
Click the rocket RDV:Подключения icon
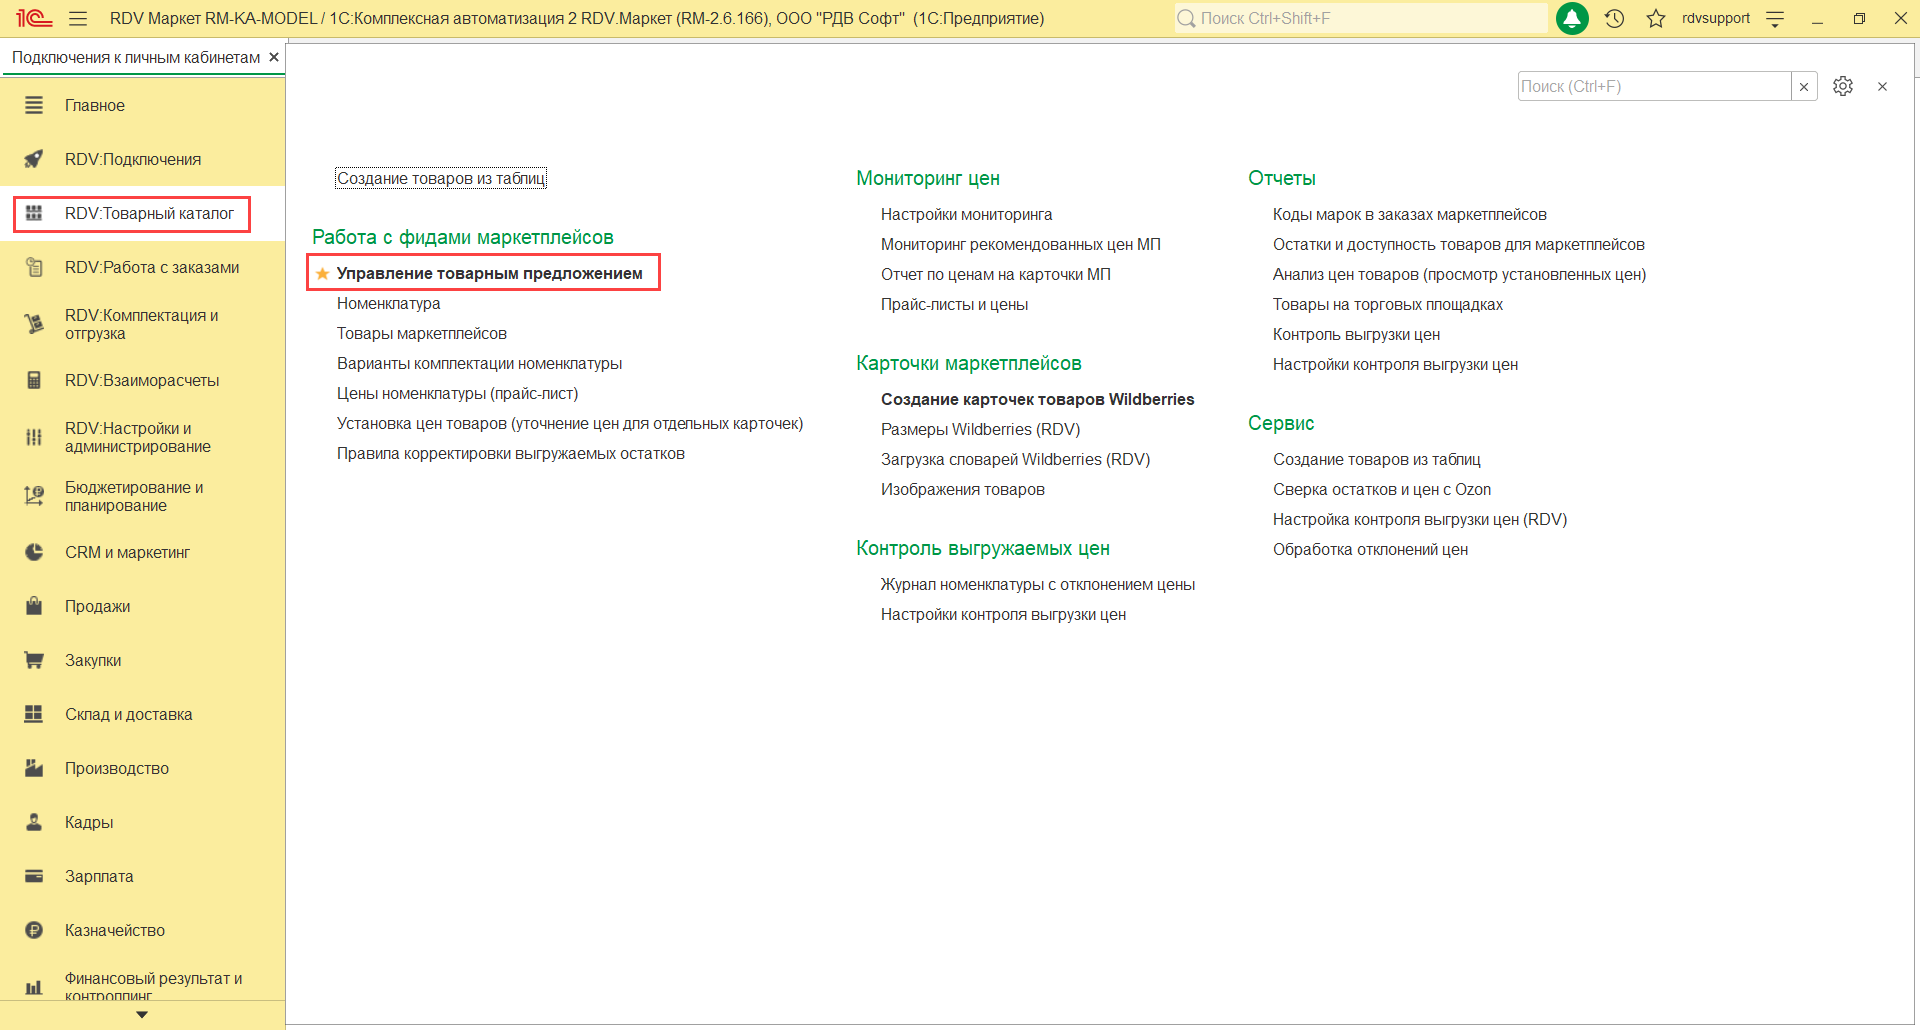[34, 159]
